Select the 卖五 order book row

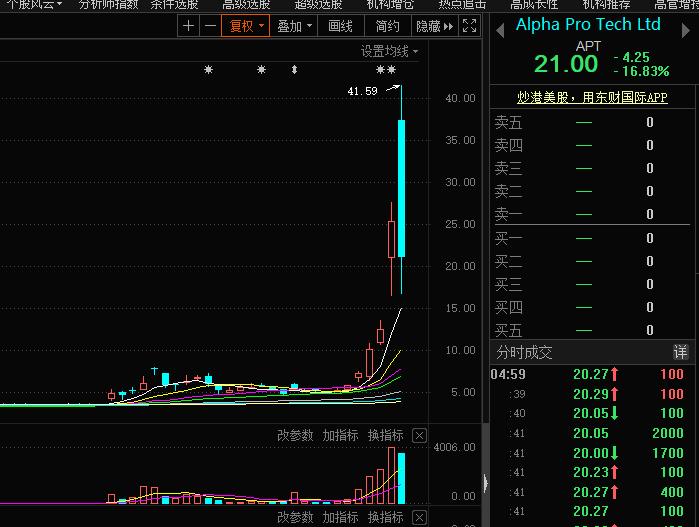[592, 122]
